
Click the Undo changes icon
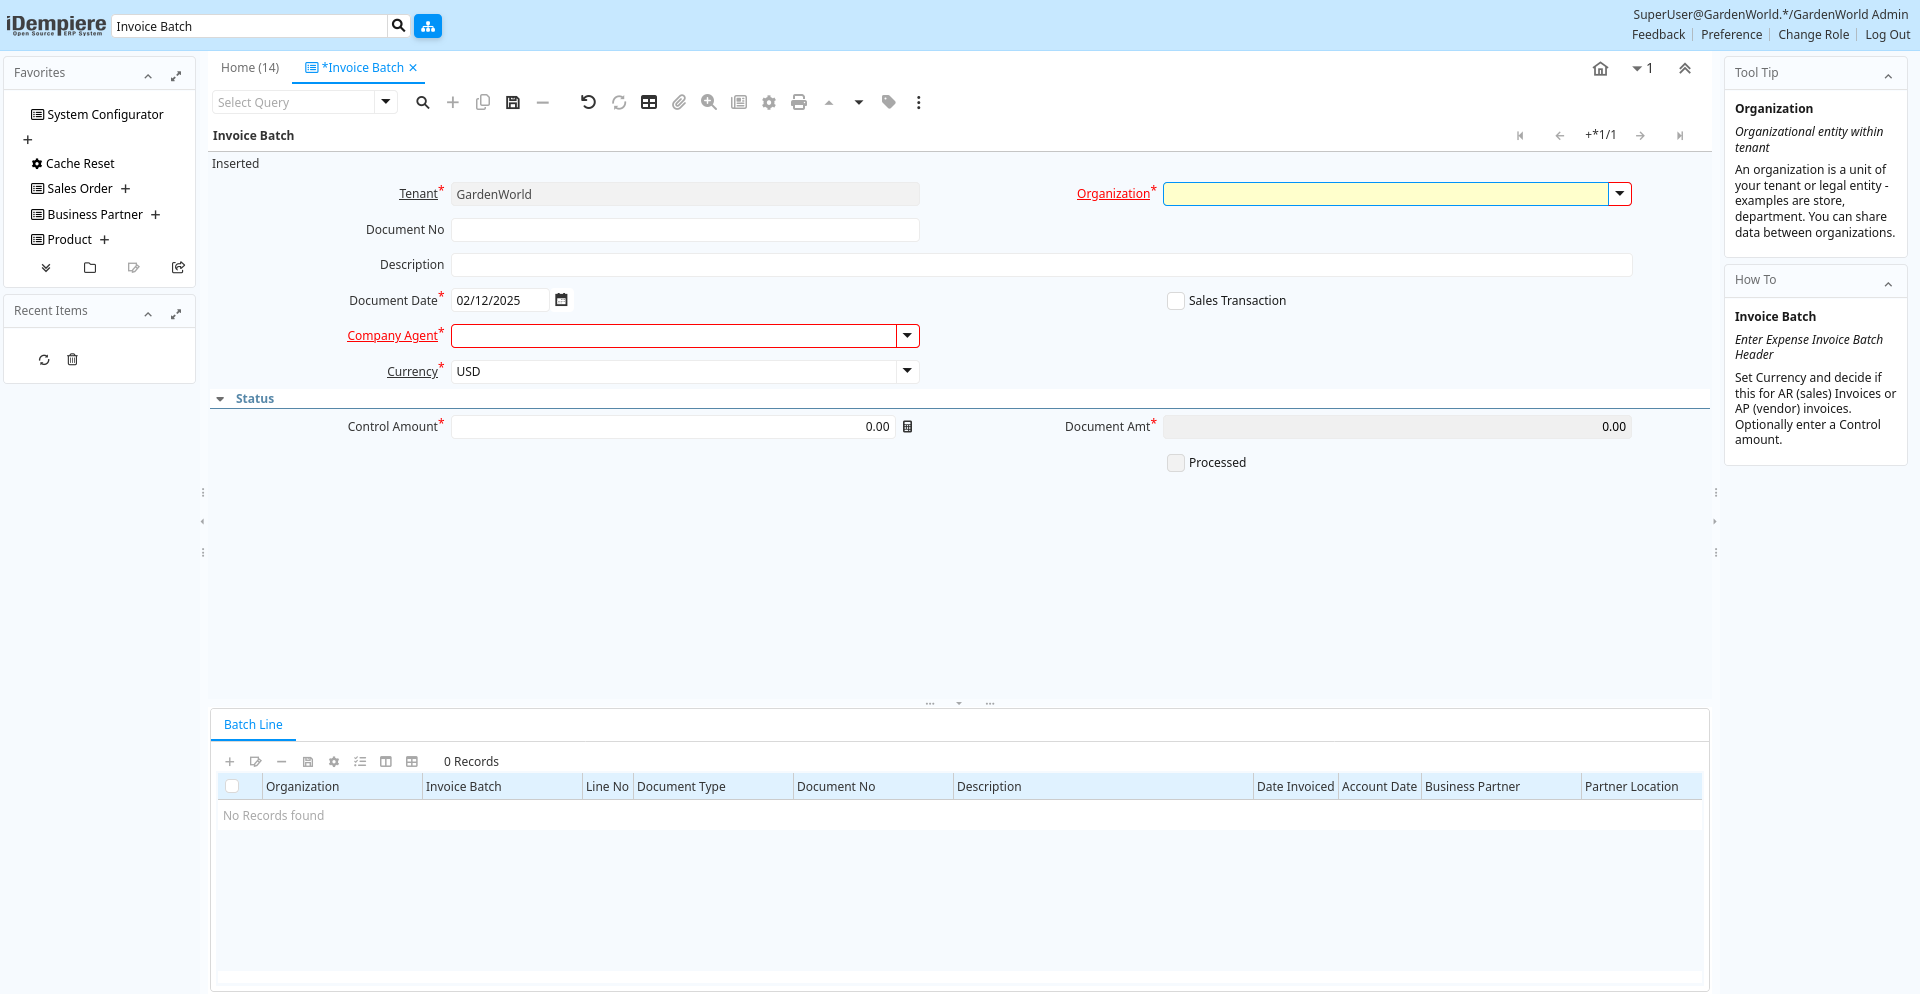tap(588, 102)
